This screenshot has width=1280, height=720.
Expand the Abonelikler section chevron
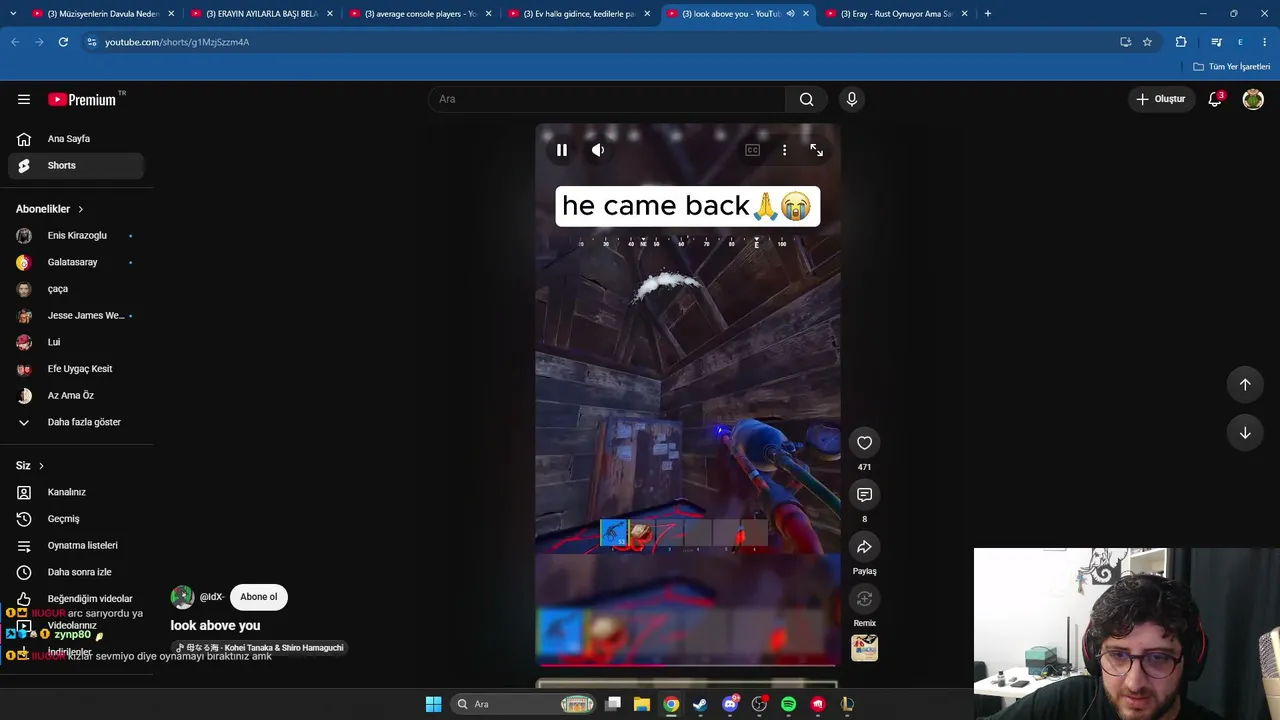click(x=81, y=209)
